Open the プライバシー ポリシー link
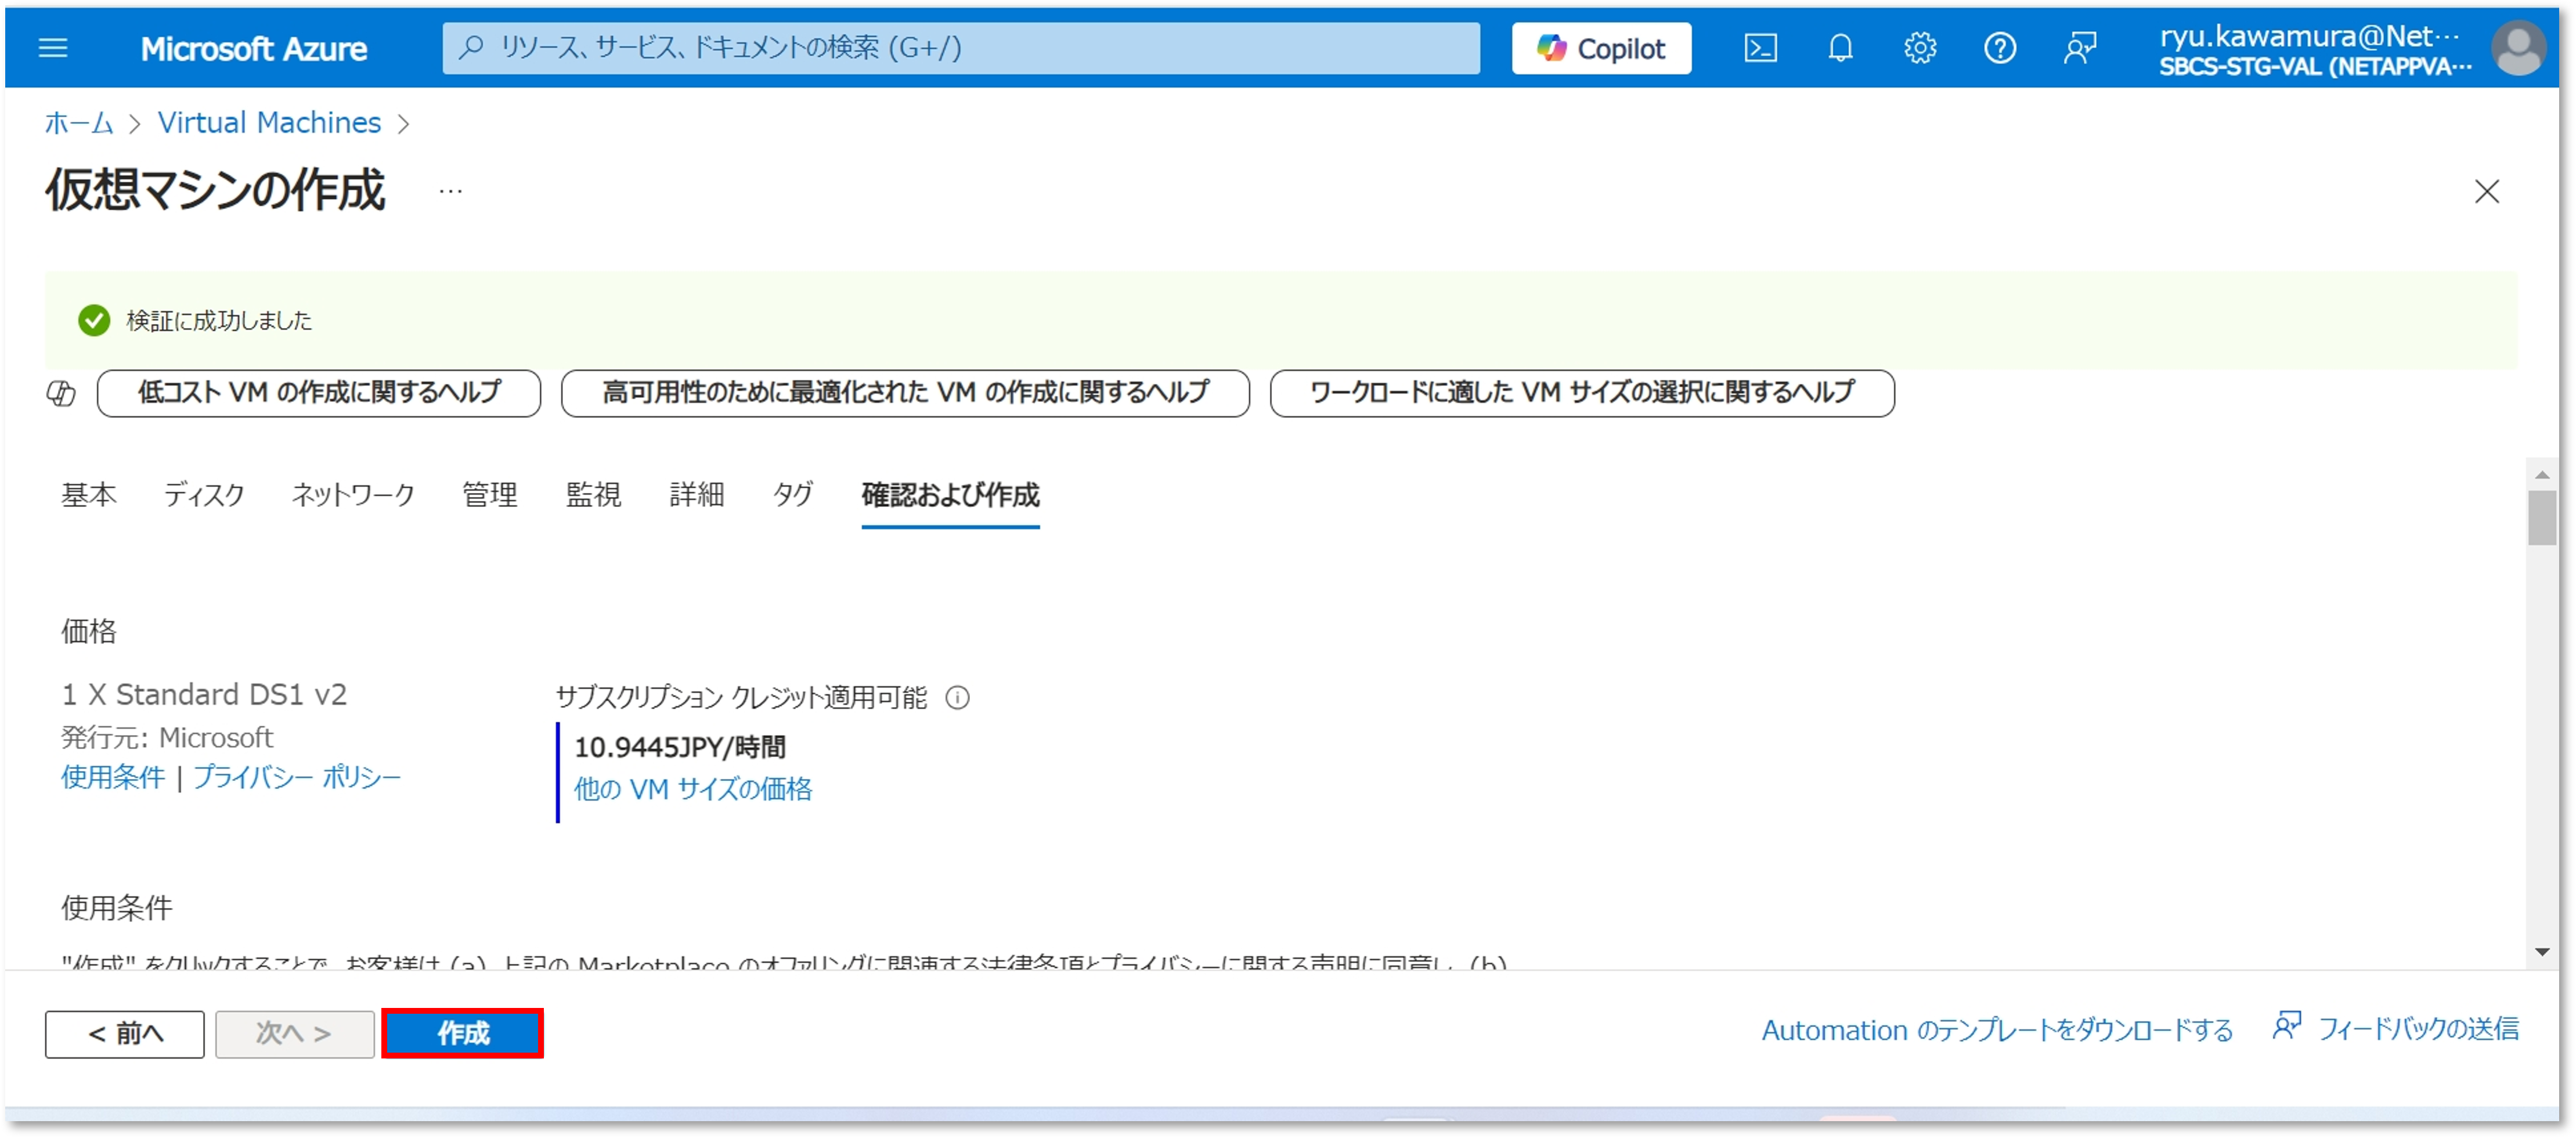Image resolution: width=2576 pixels, height=1138 pixels. point(297,777)
